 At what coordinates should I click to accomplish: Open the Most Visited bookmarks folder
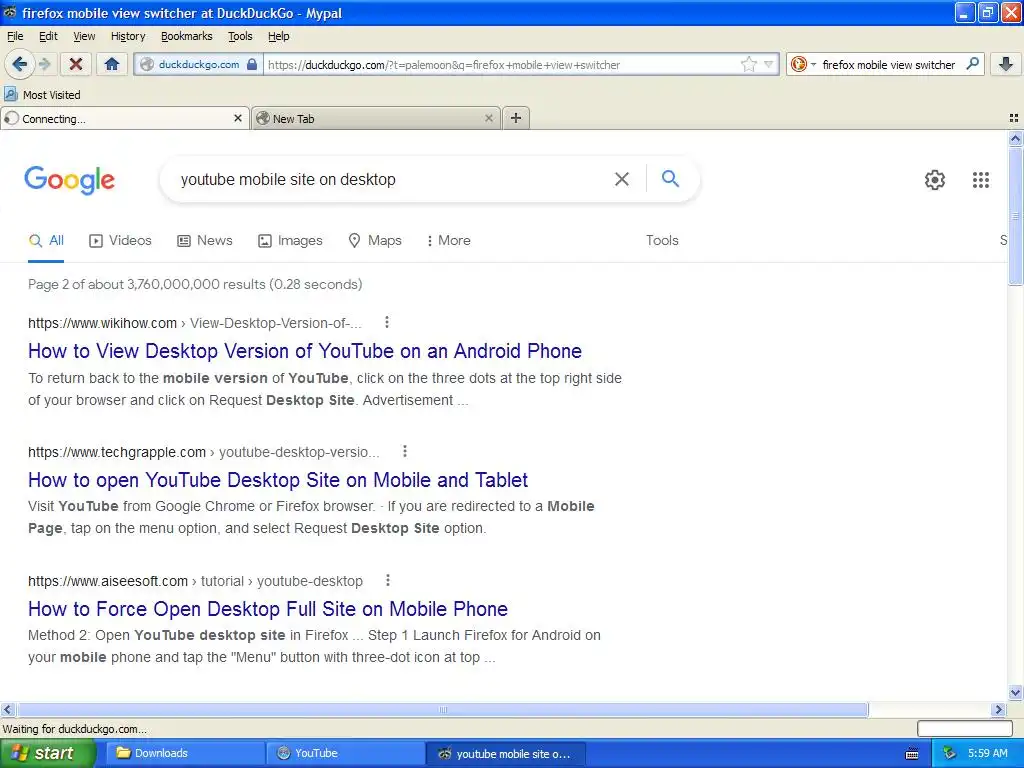click(x=42, y=95)
